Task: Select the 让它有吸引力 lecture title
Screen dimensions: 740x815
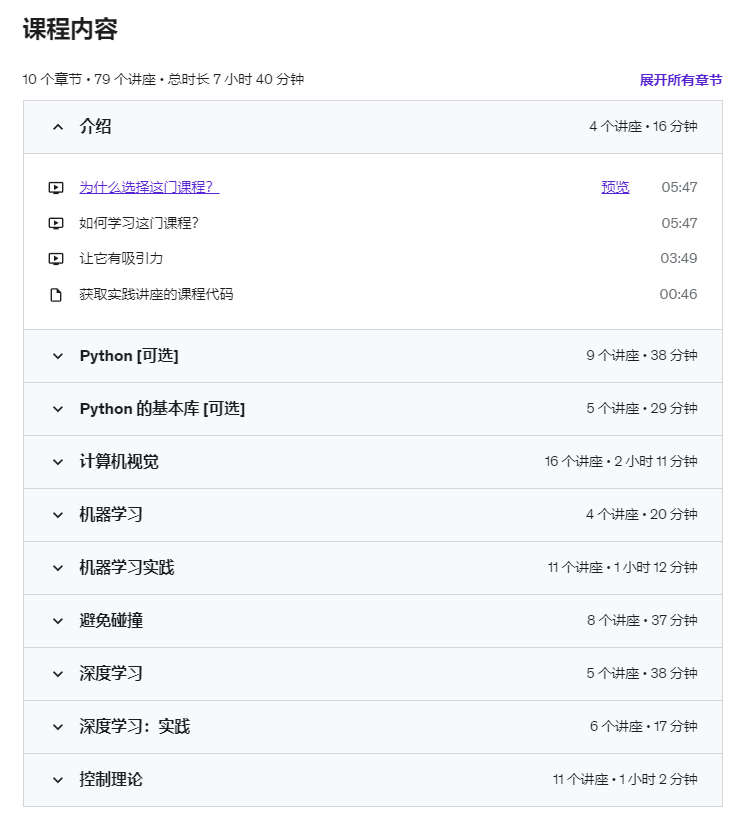Action: click(x=121, y=259)
